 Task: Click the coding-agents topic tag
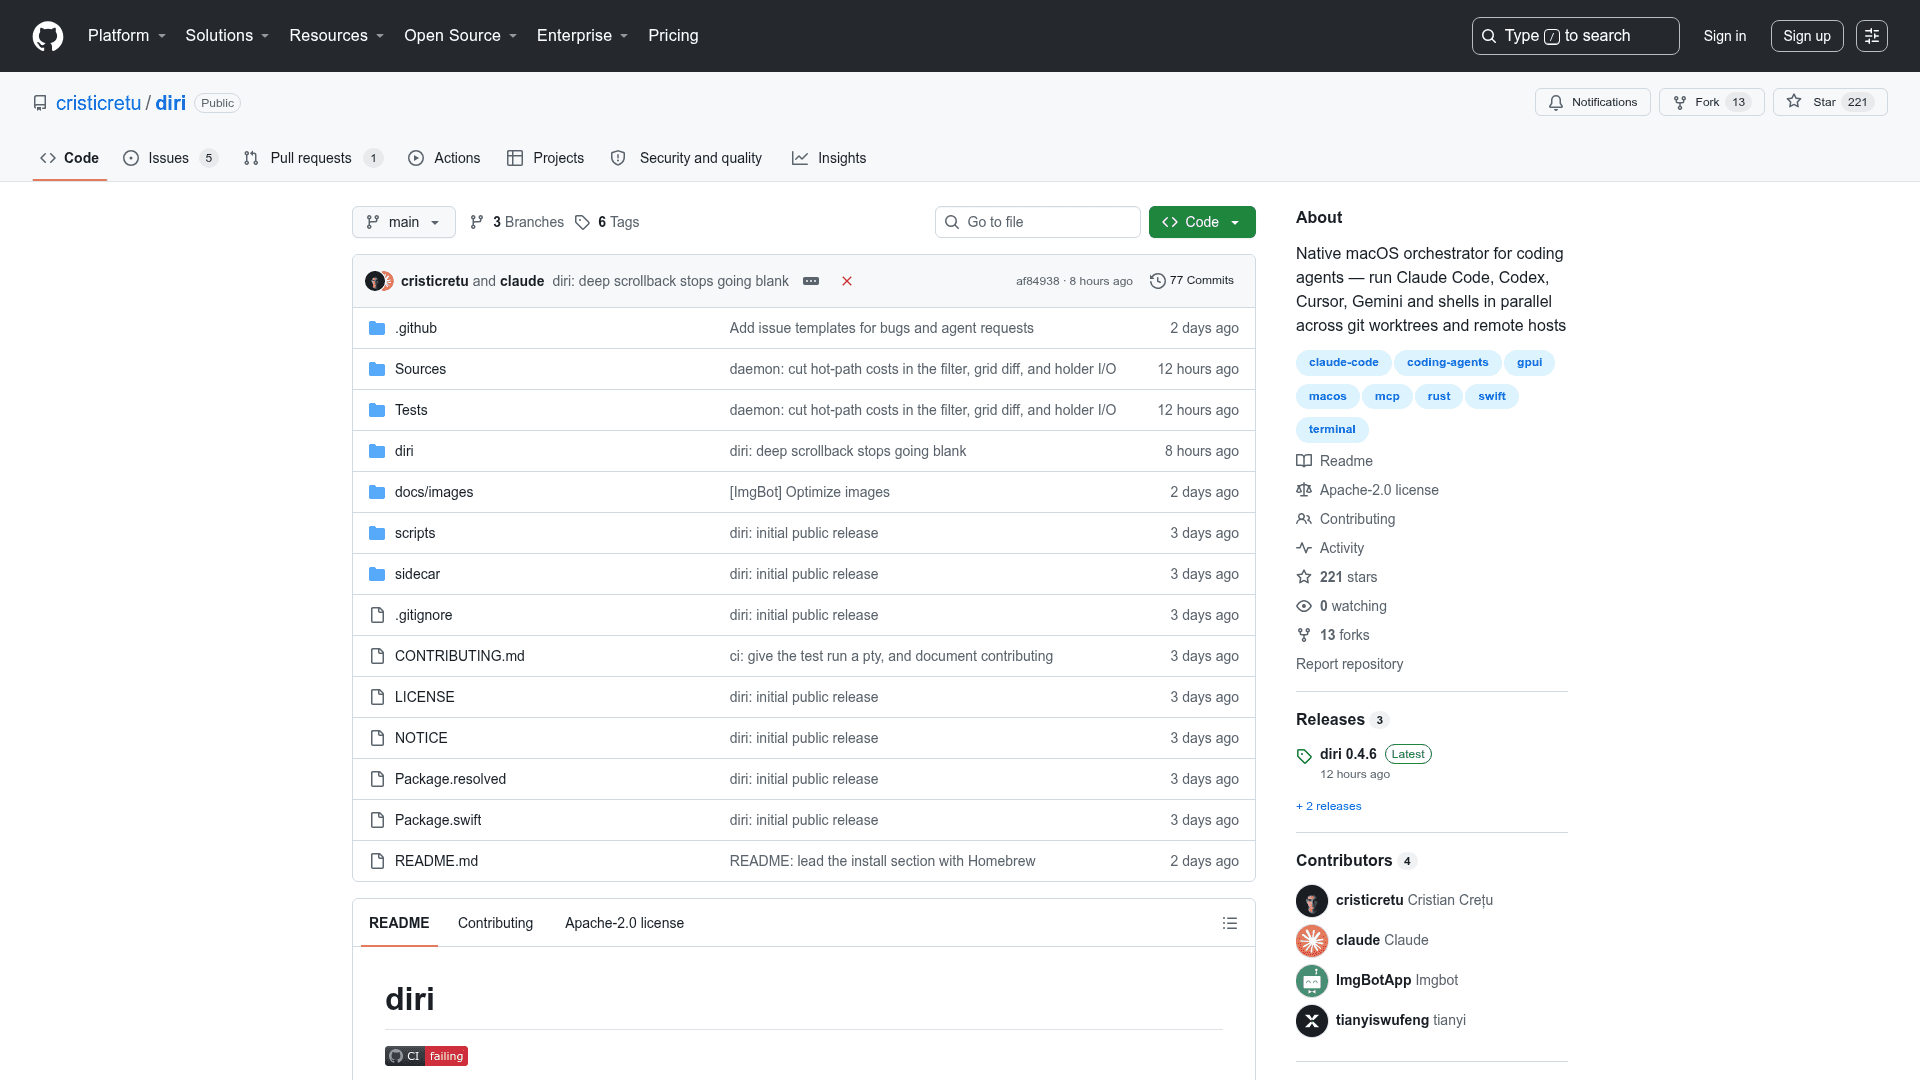[x=1447, y=363]
